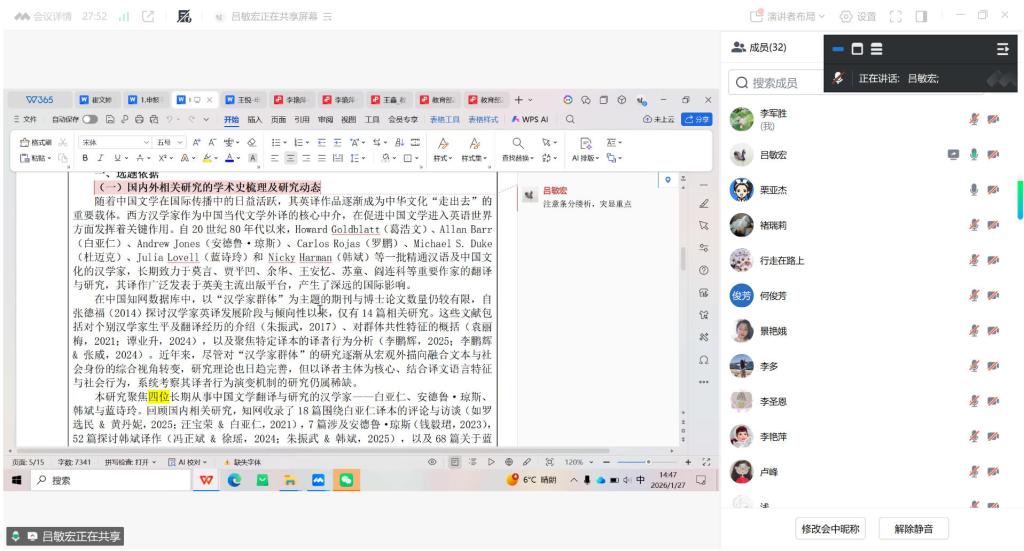Toggle camera icon for member 吕敏宏

coord(993,155)
